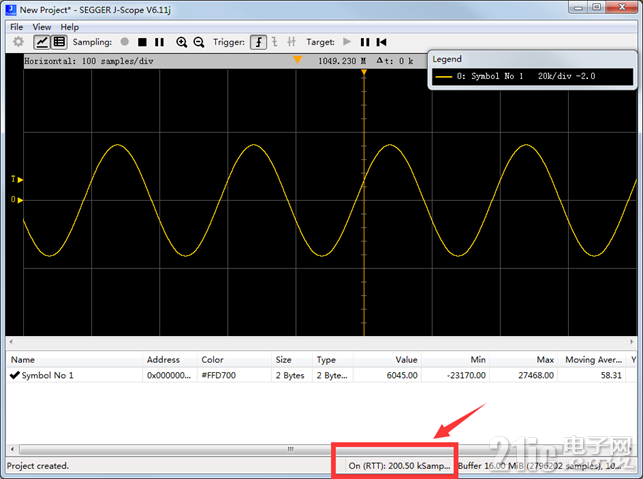
Task: Click the Name column header
Action: (x=74, y=360)
